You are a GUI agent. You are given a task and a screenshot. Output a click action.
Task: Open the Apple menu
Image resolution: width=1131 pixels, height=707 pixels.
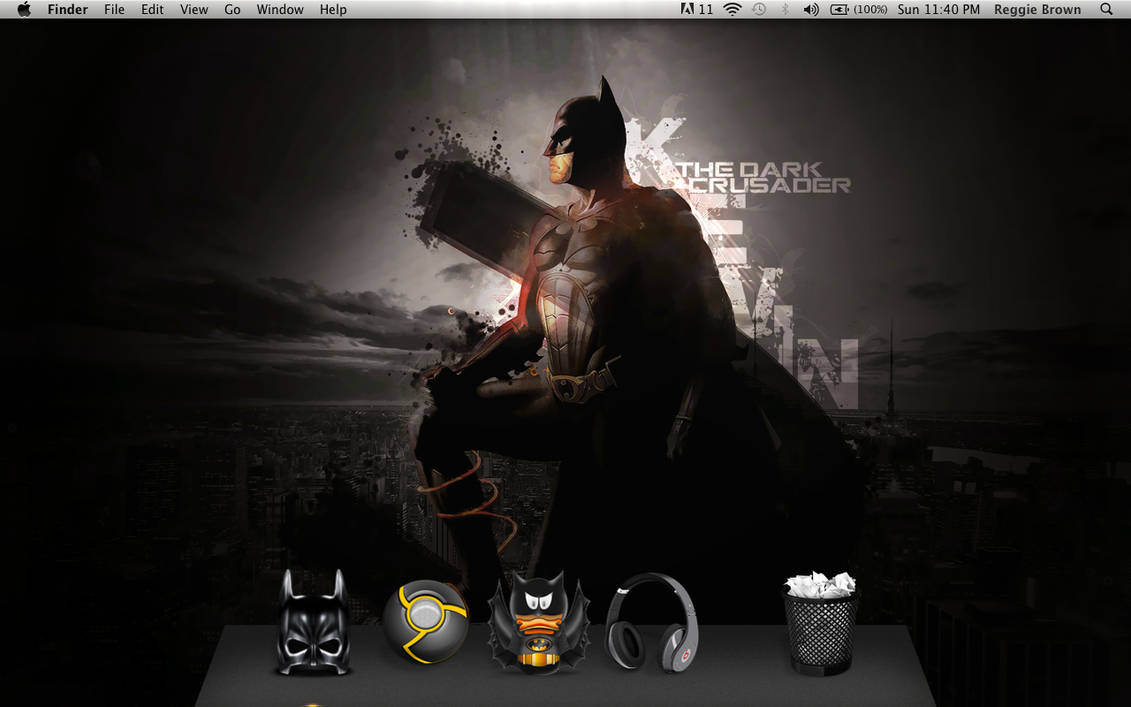pyautogui.click(x=24, y=9)
